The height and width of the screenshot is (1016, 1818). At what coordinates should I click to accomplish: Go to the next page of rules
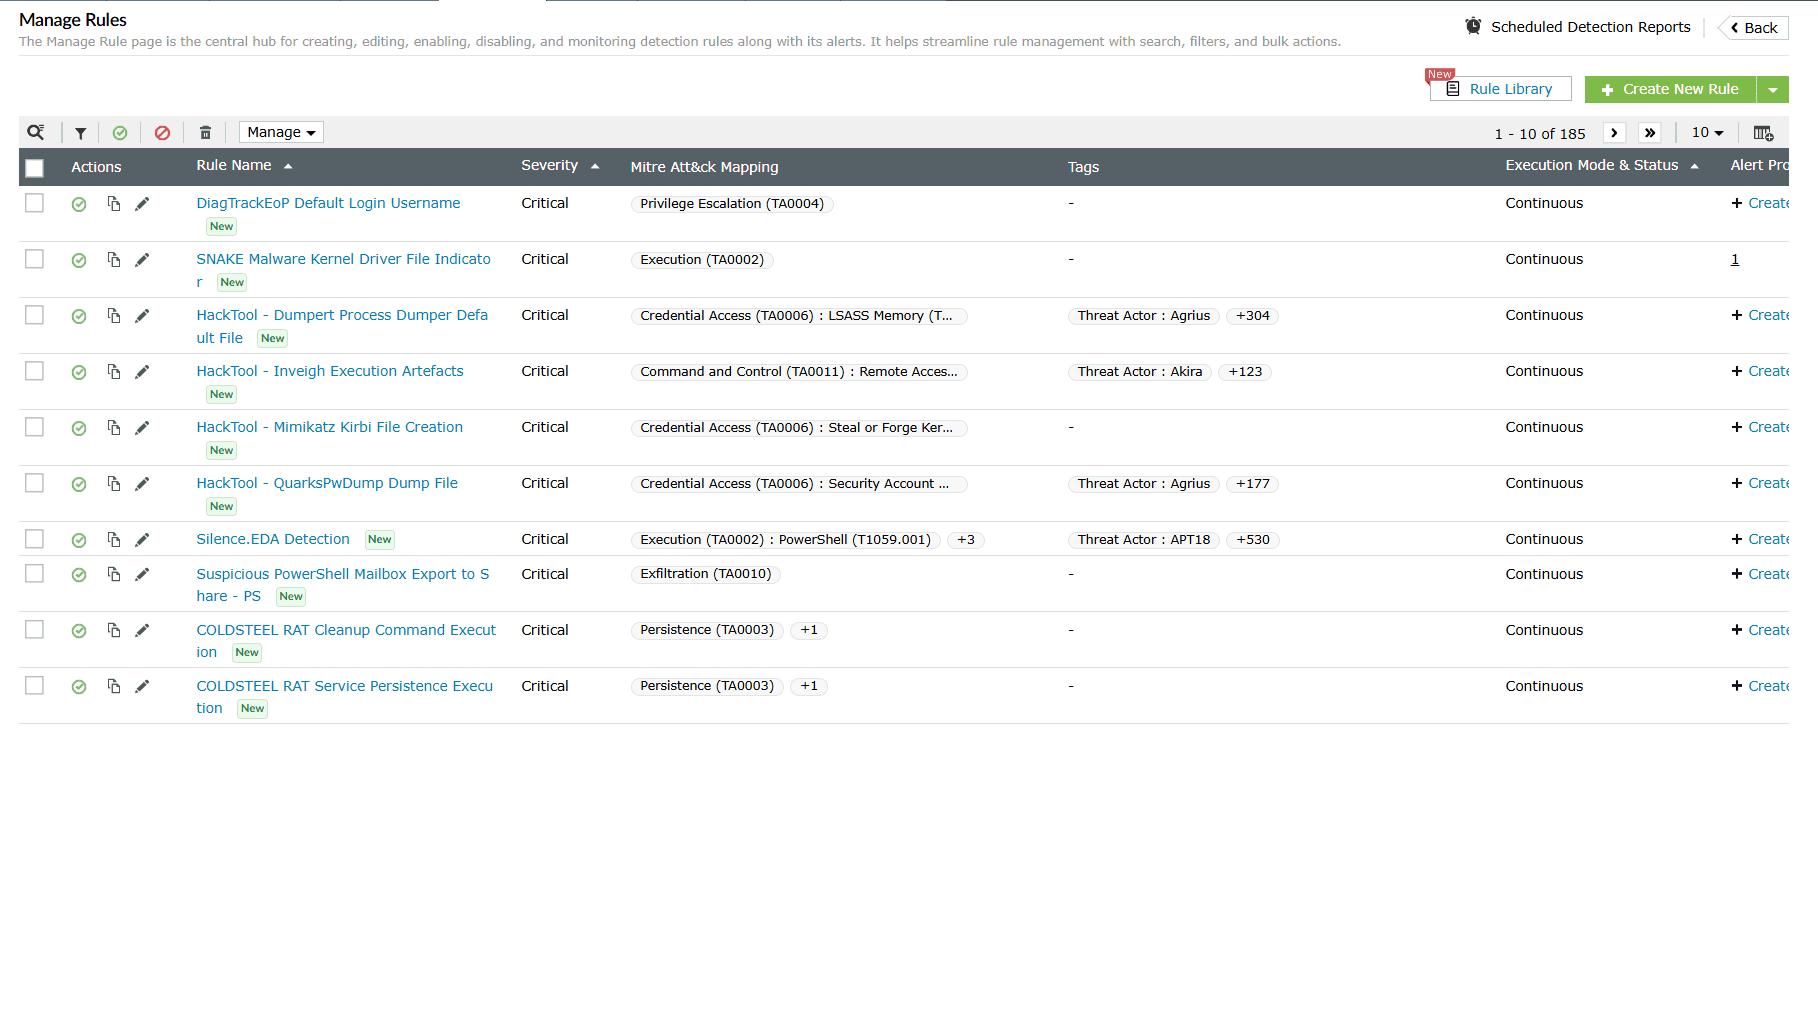1614,132
